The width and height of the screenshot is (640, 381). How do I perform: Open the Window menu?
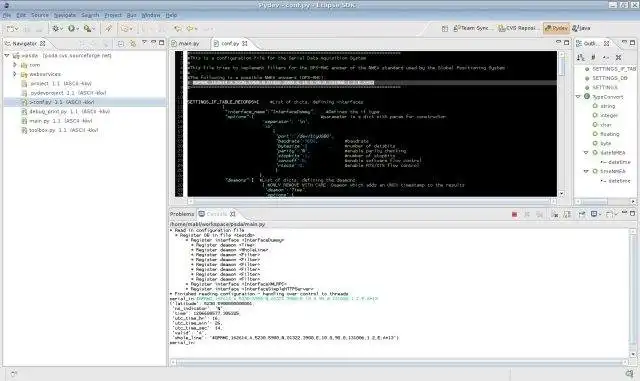(x=151, y=15)
